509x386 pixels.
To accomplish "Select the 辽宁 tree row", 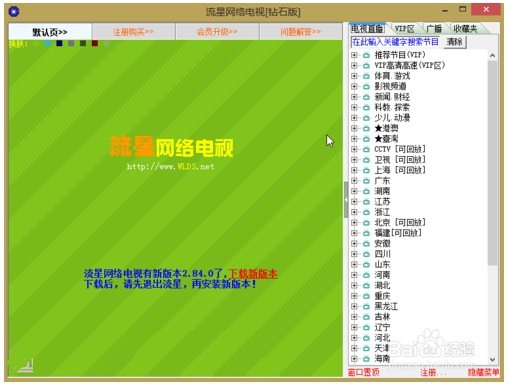I will [x=382, y=327].
